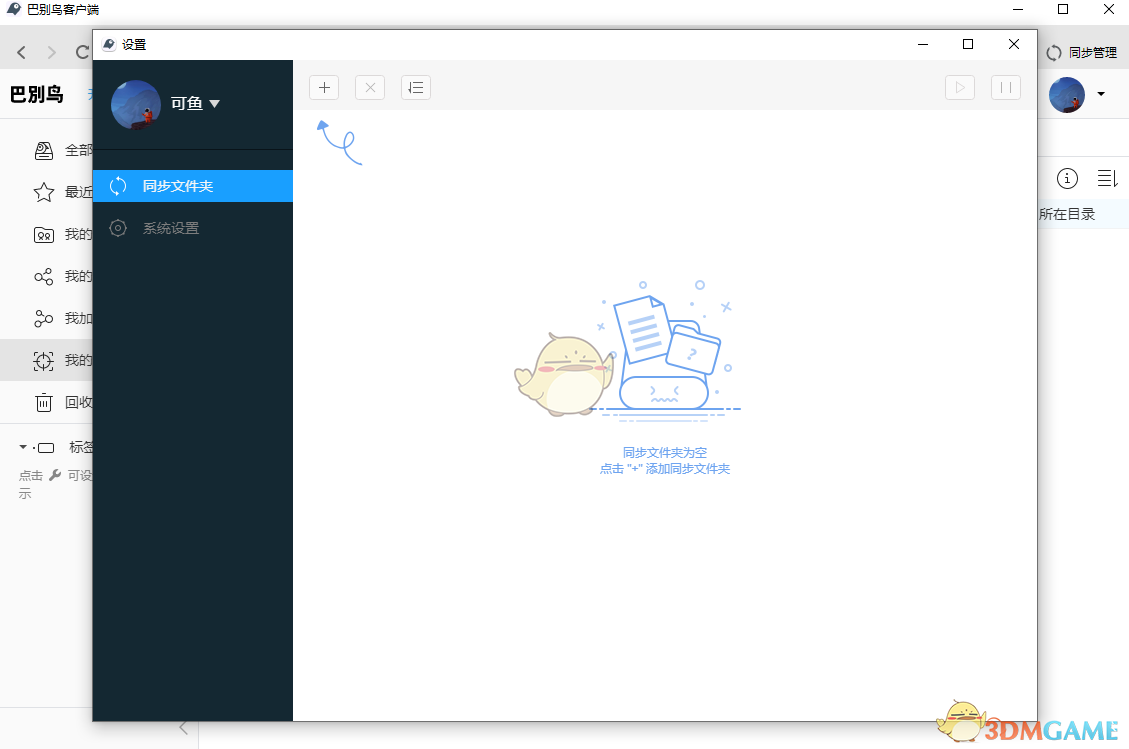
Task: Open the share icon item in sidebar
Action: coord(44,277)
